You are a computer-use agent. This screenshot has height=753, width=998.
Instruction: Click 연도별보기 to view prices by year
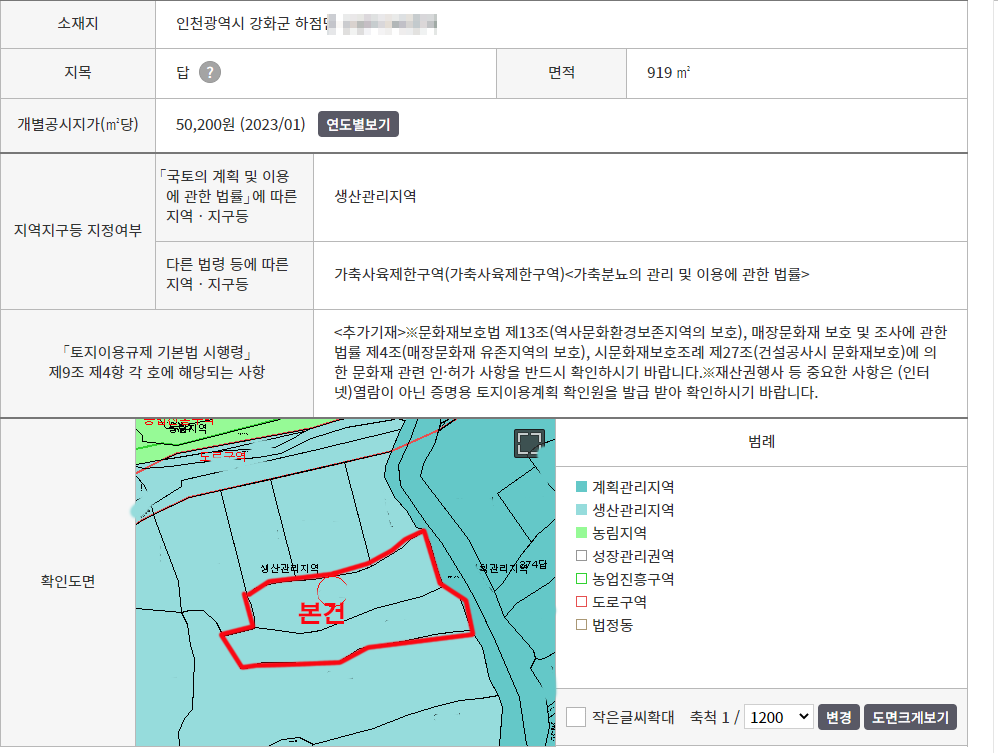click(359, 125)
